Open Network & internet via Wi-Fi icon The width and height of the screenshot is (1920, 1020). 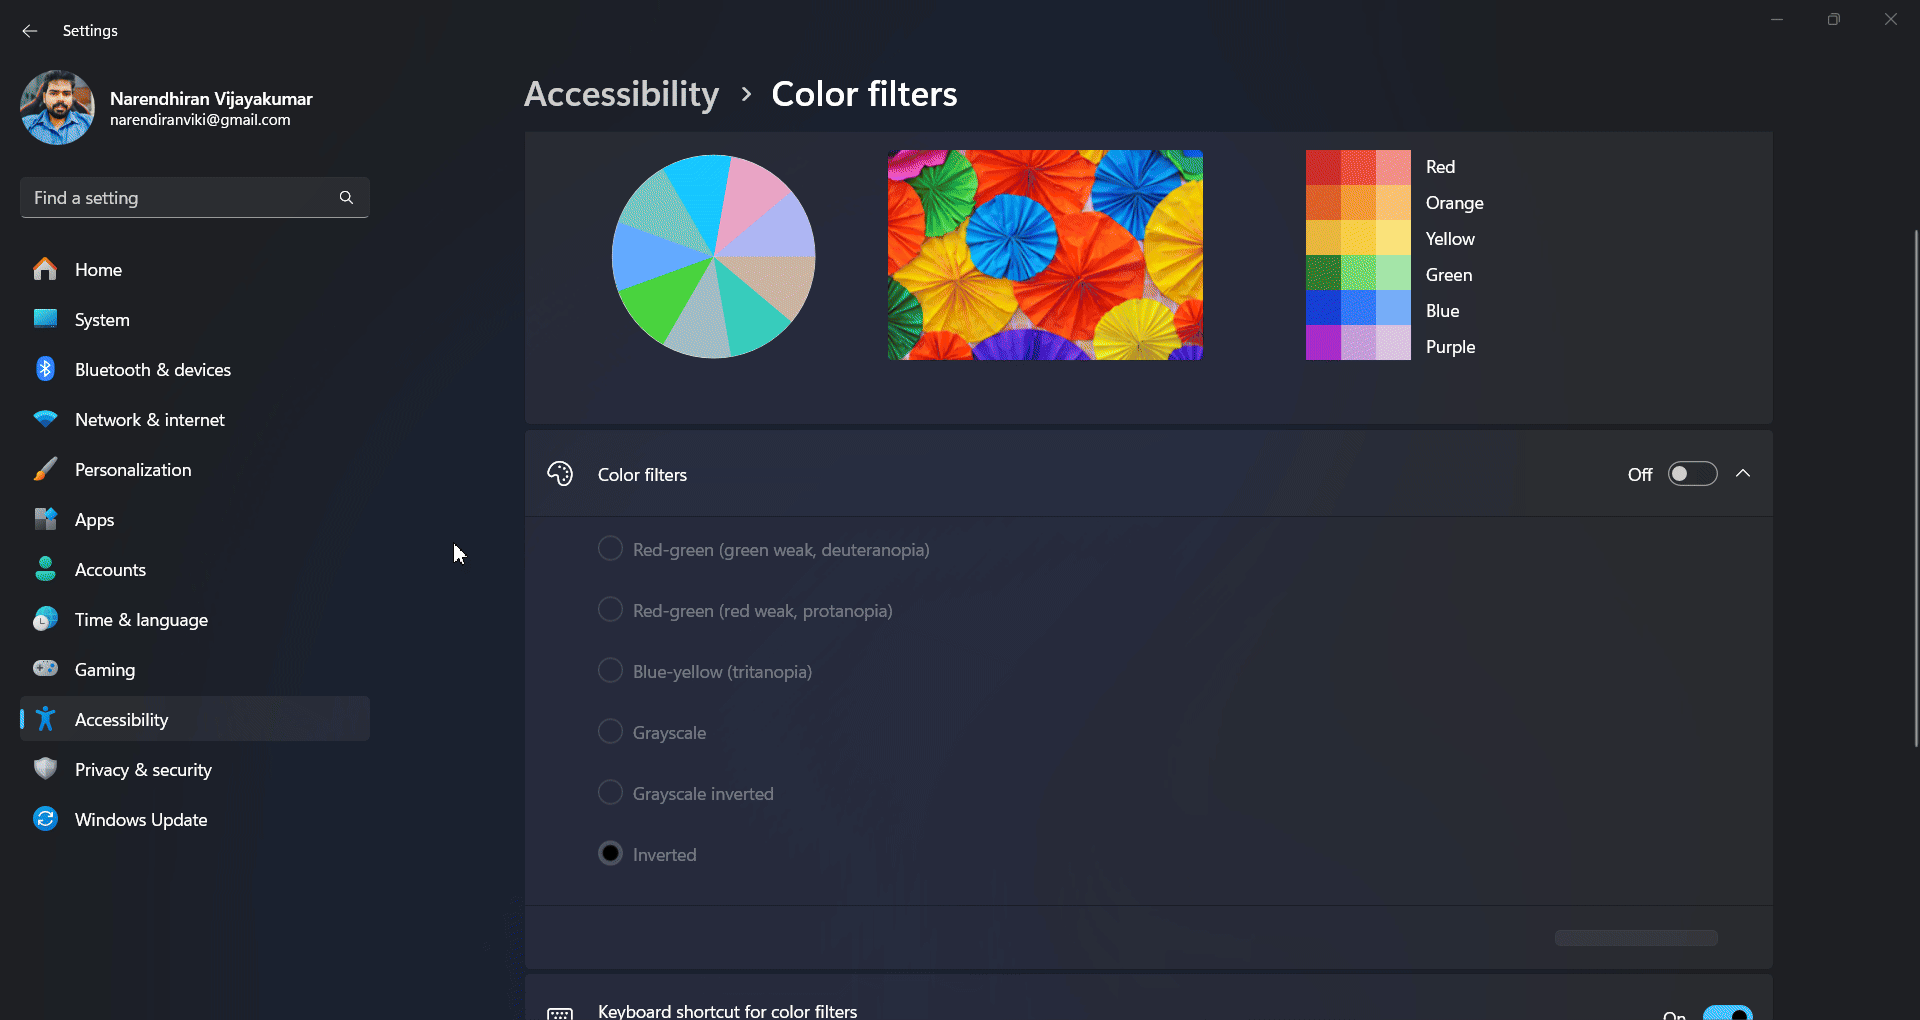pyautogui.click(x=45, y=419)
